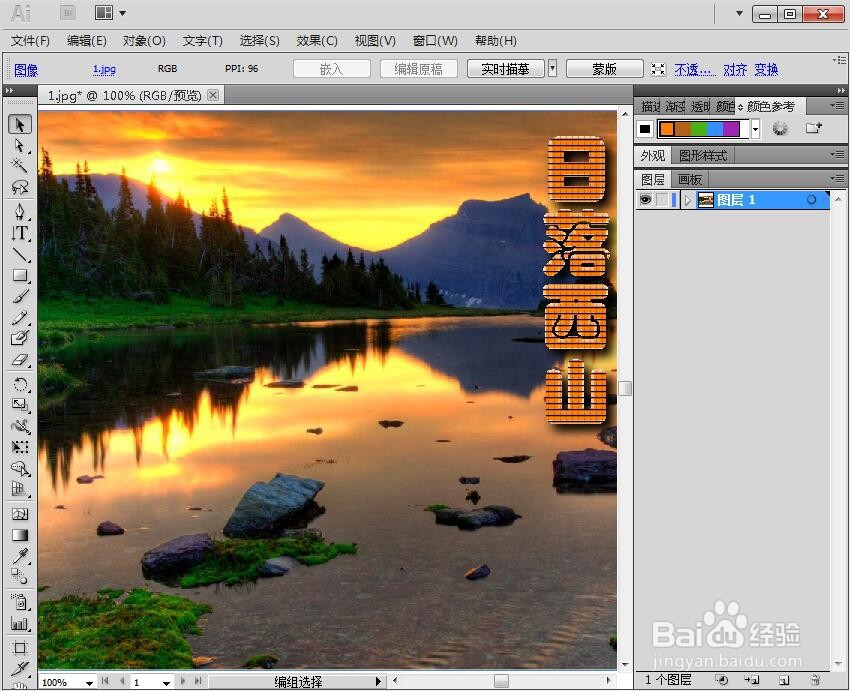
Task: Select the Eraser tool
Action: click(20, 359)
